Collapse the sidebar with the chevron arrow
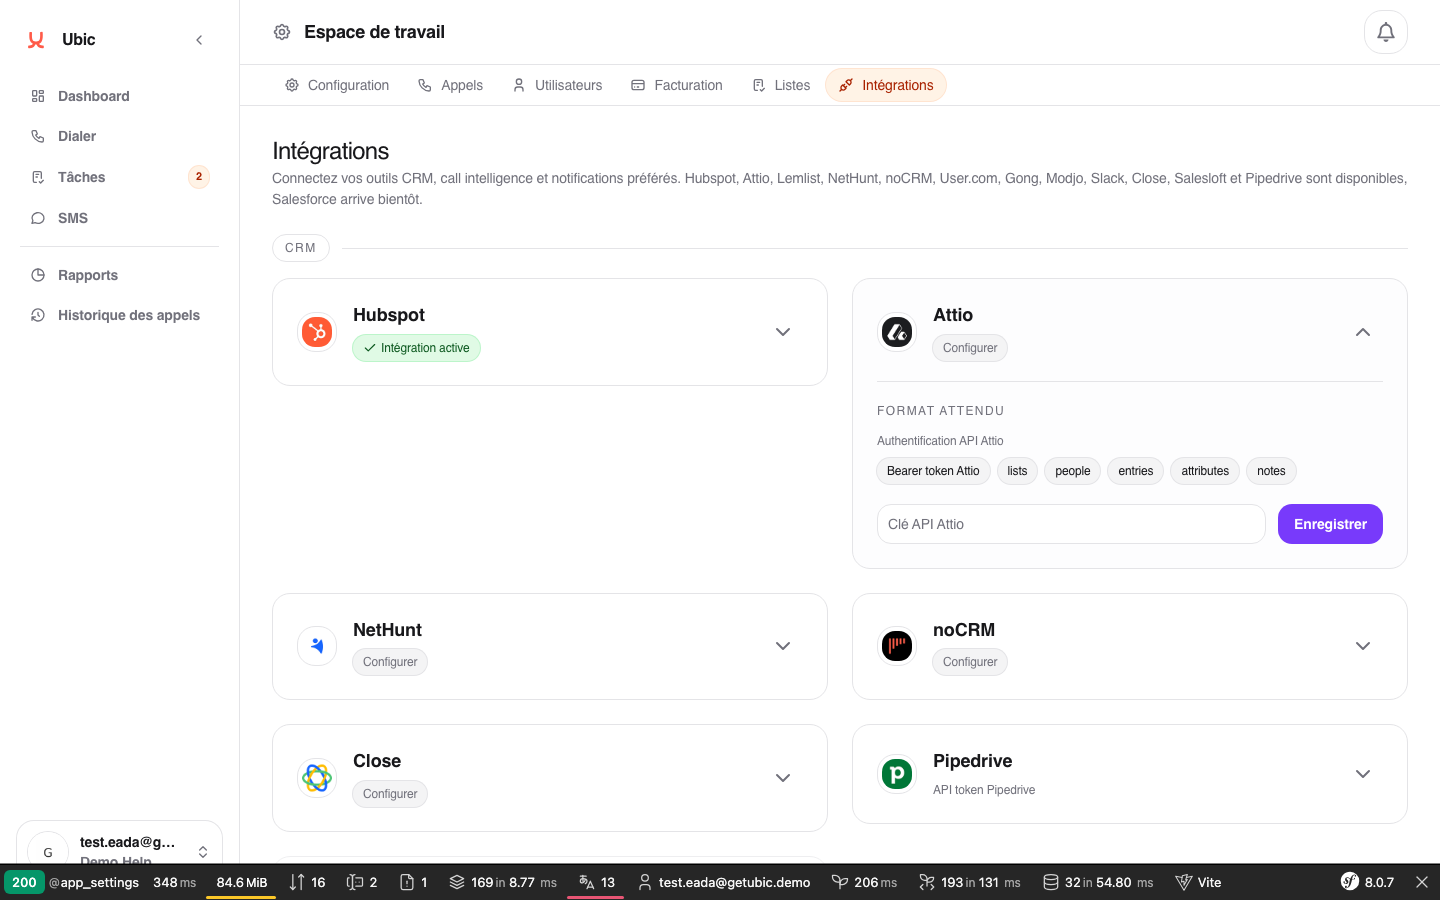This screenshot has height=900, width=1440. pyautogui.click(x=199, y=40)
